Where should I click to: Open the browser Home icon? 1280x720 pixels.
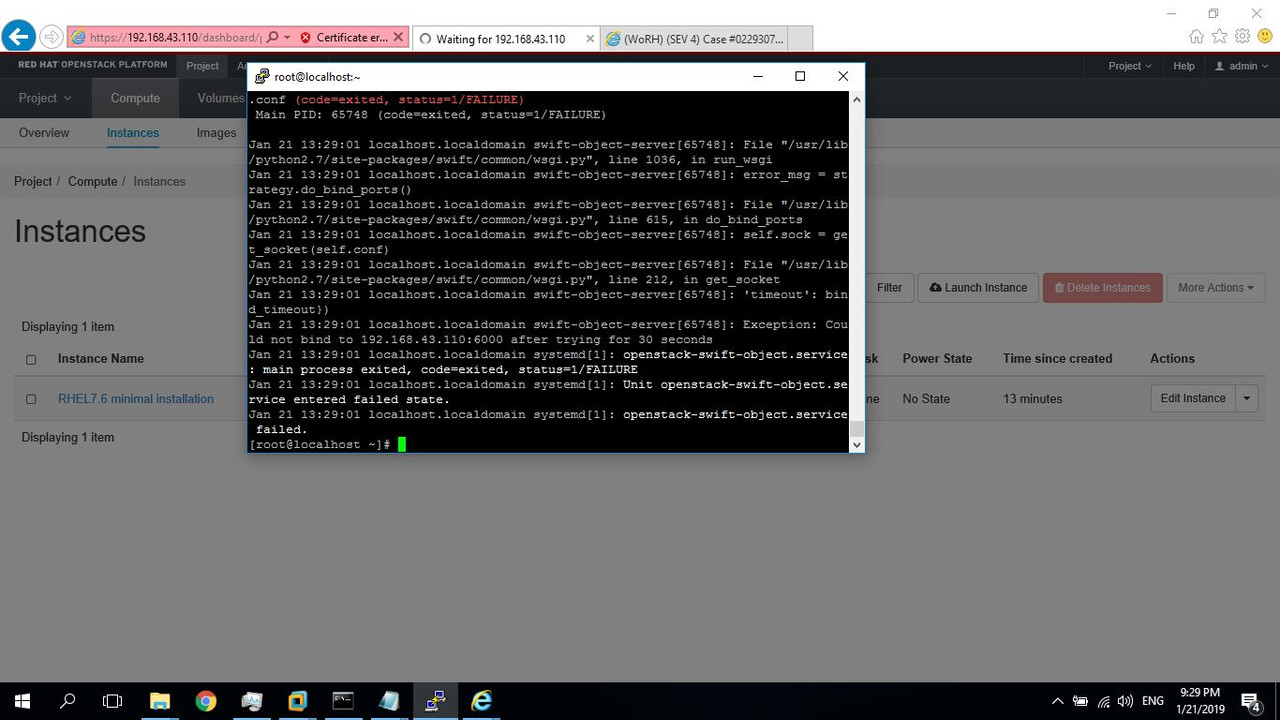tap(1196, 37)
